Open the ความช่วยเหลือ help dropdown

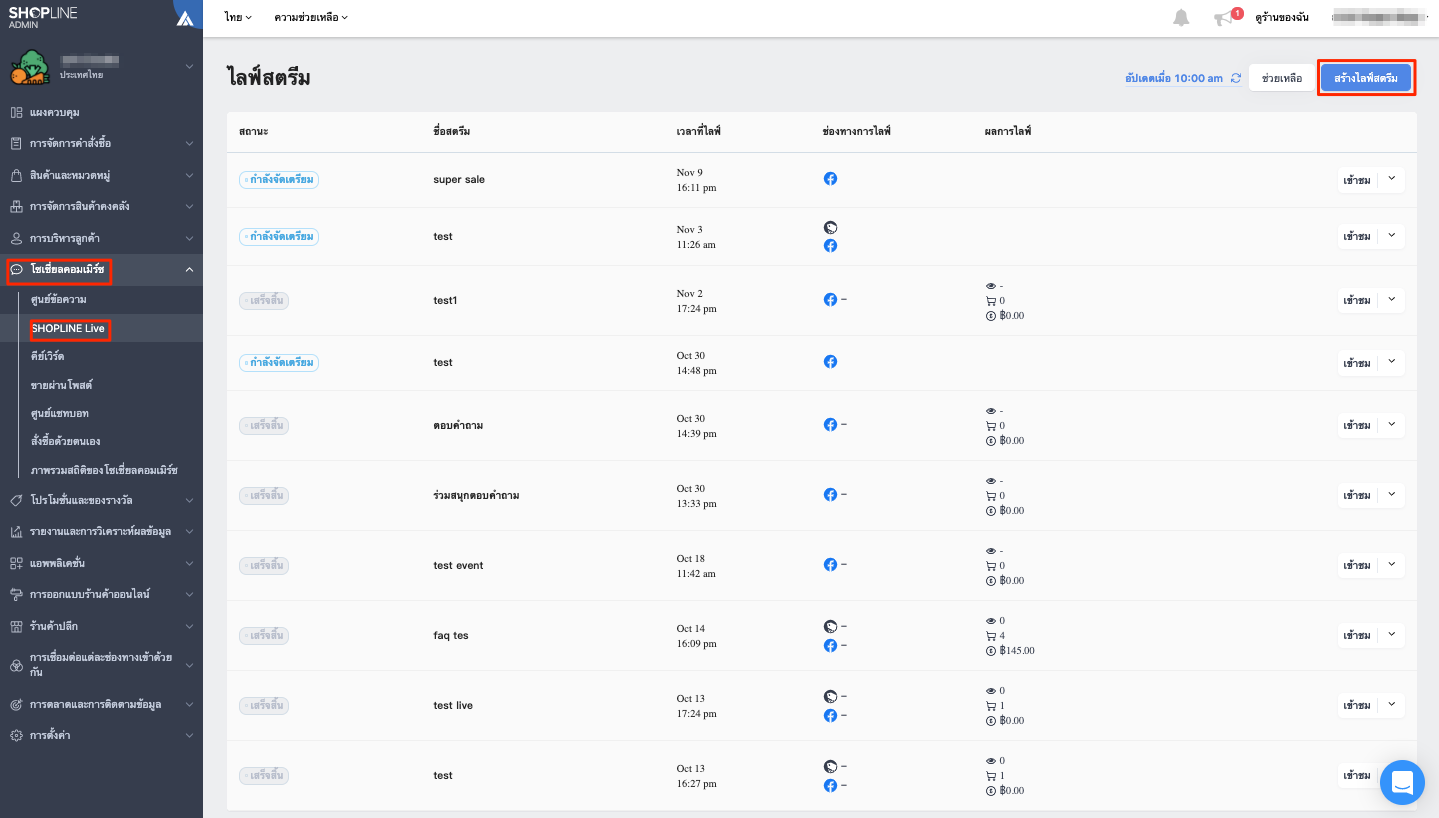click(311, 18)
